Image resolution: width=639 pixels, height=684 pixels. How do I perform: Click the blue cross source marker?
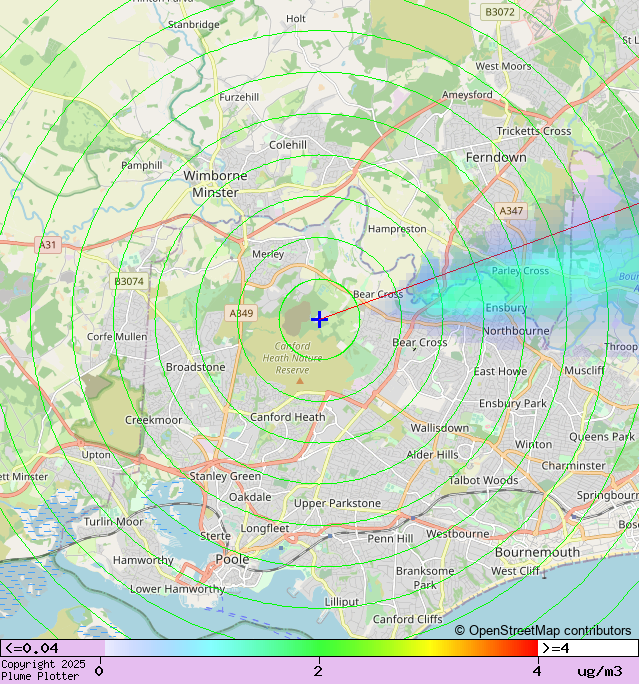(319, 319)
